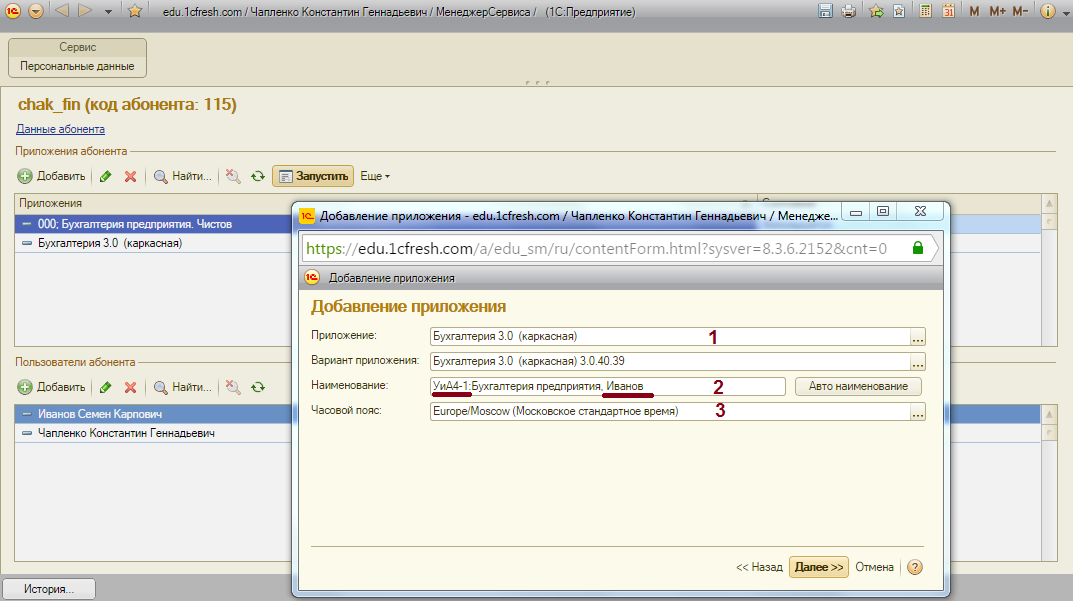Viewport: 1073px width, 601px height.
Task: Open the calendar icon in top toolbar
Action: coord(947,11)
